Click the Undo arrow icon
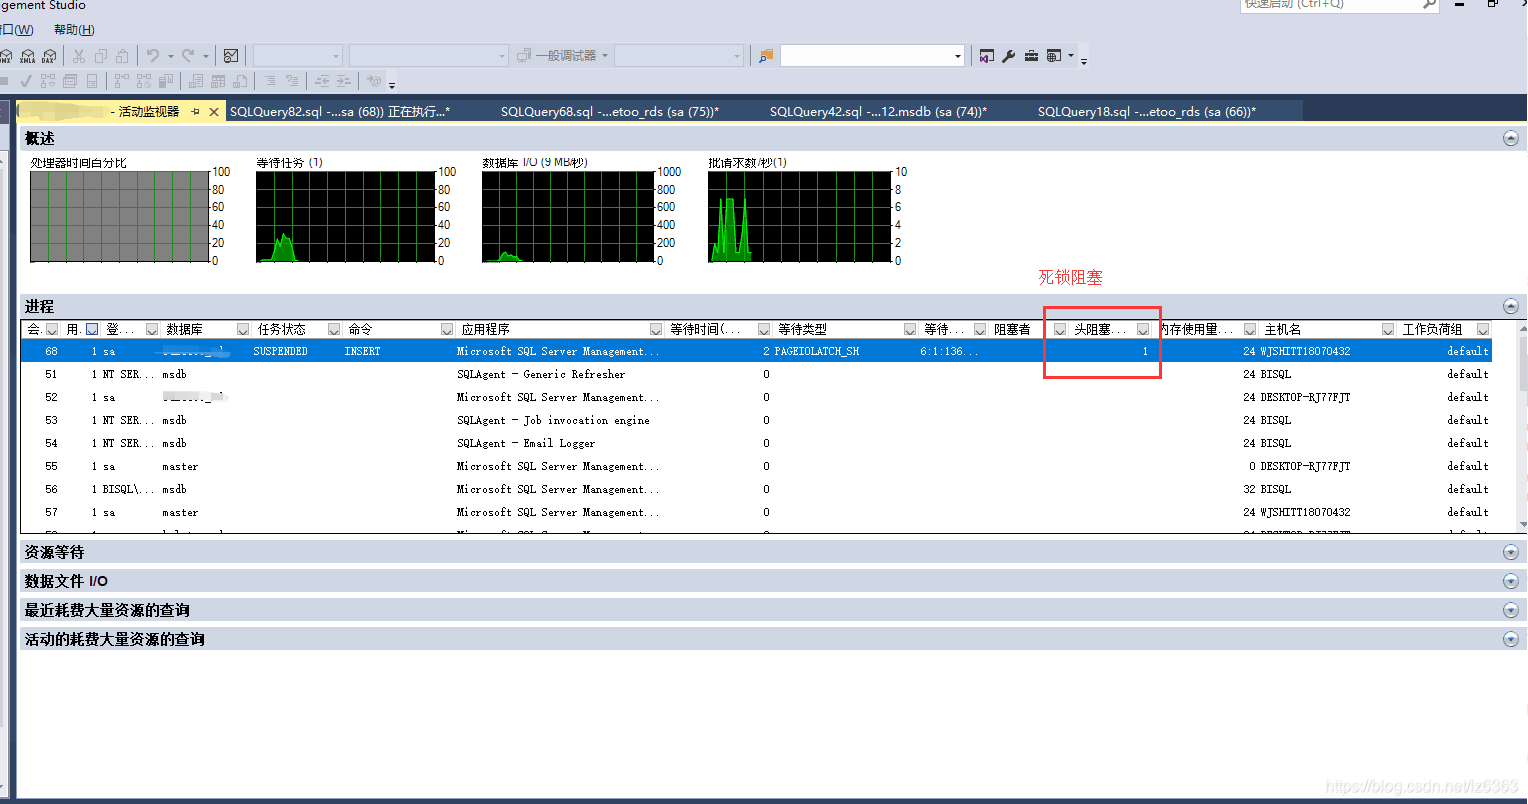The width and height of the screenshot is (1528, 804). pyautogui.click(x=153, y=56)
